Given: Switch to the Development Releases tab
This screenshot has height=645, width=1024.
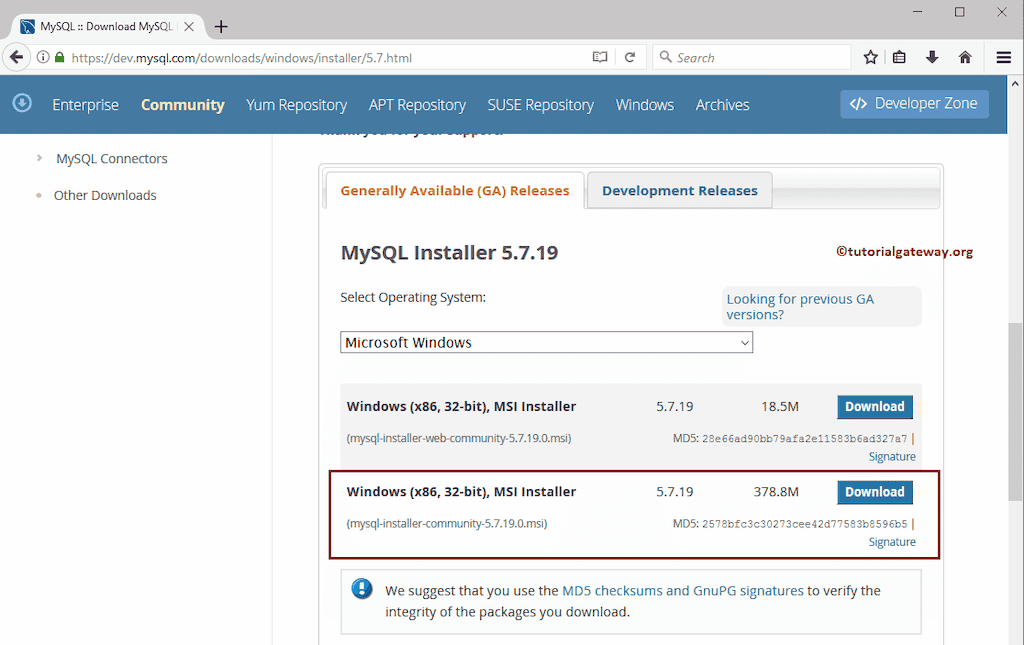Looking at the screenshot, I should (x=679, y=189).
